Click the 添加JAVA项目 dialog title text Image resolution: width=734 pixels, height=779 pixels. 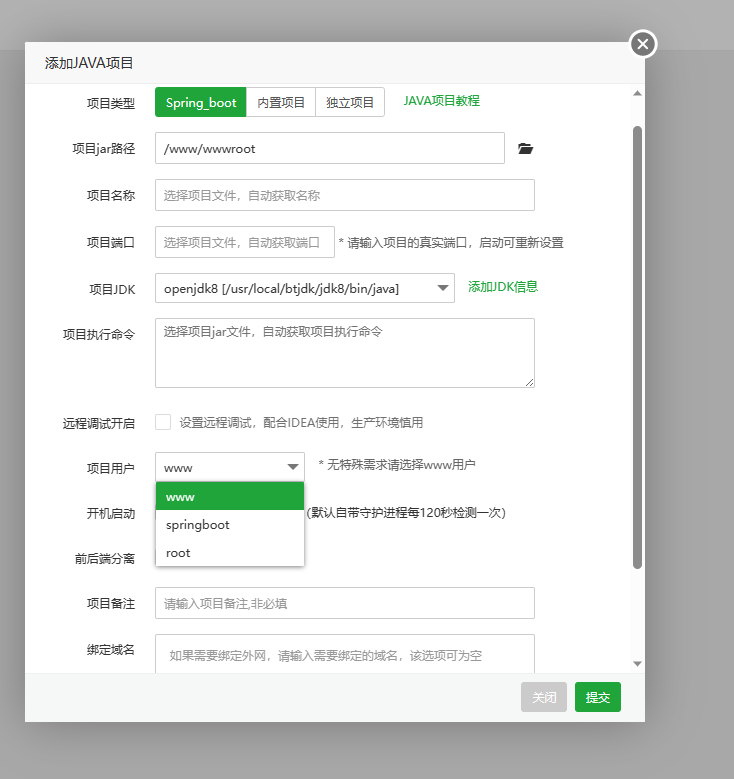tap(89, 63)
